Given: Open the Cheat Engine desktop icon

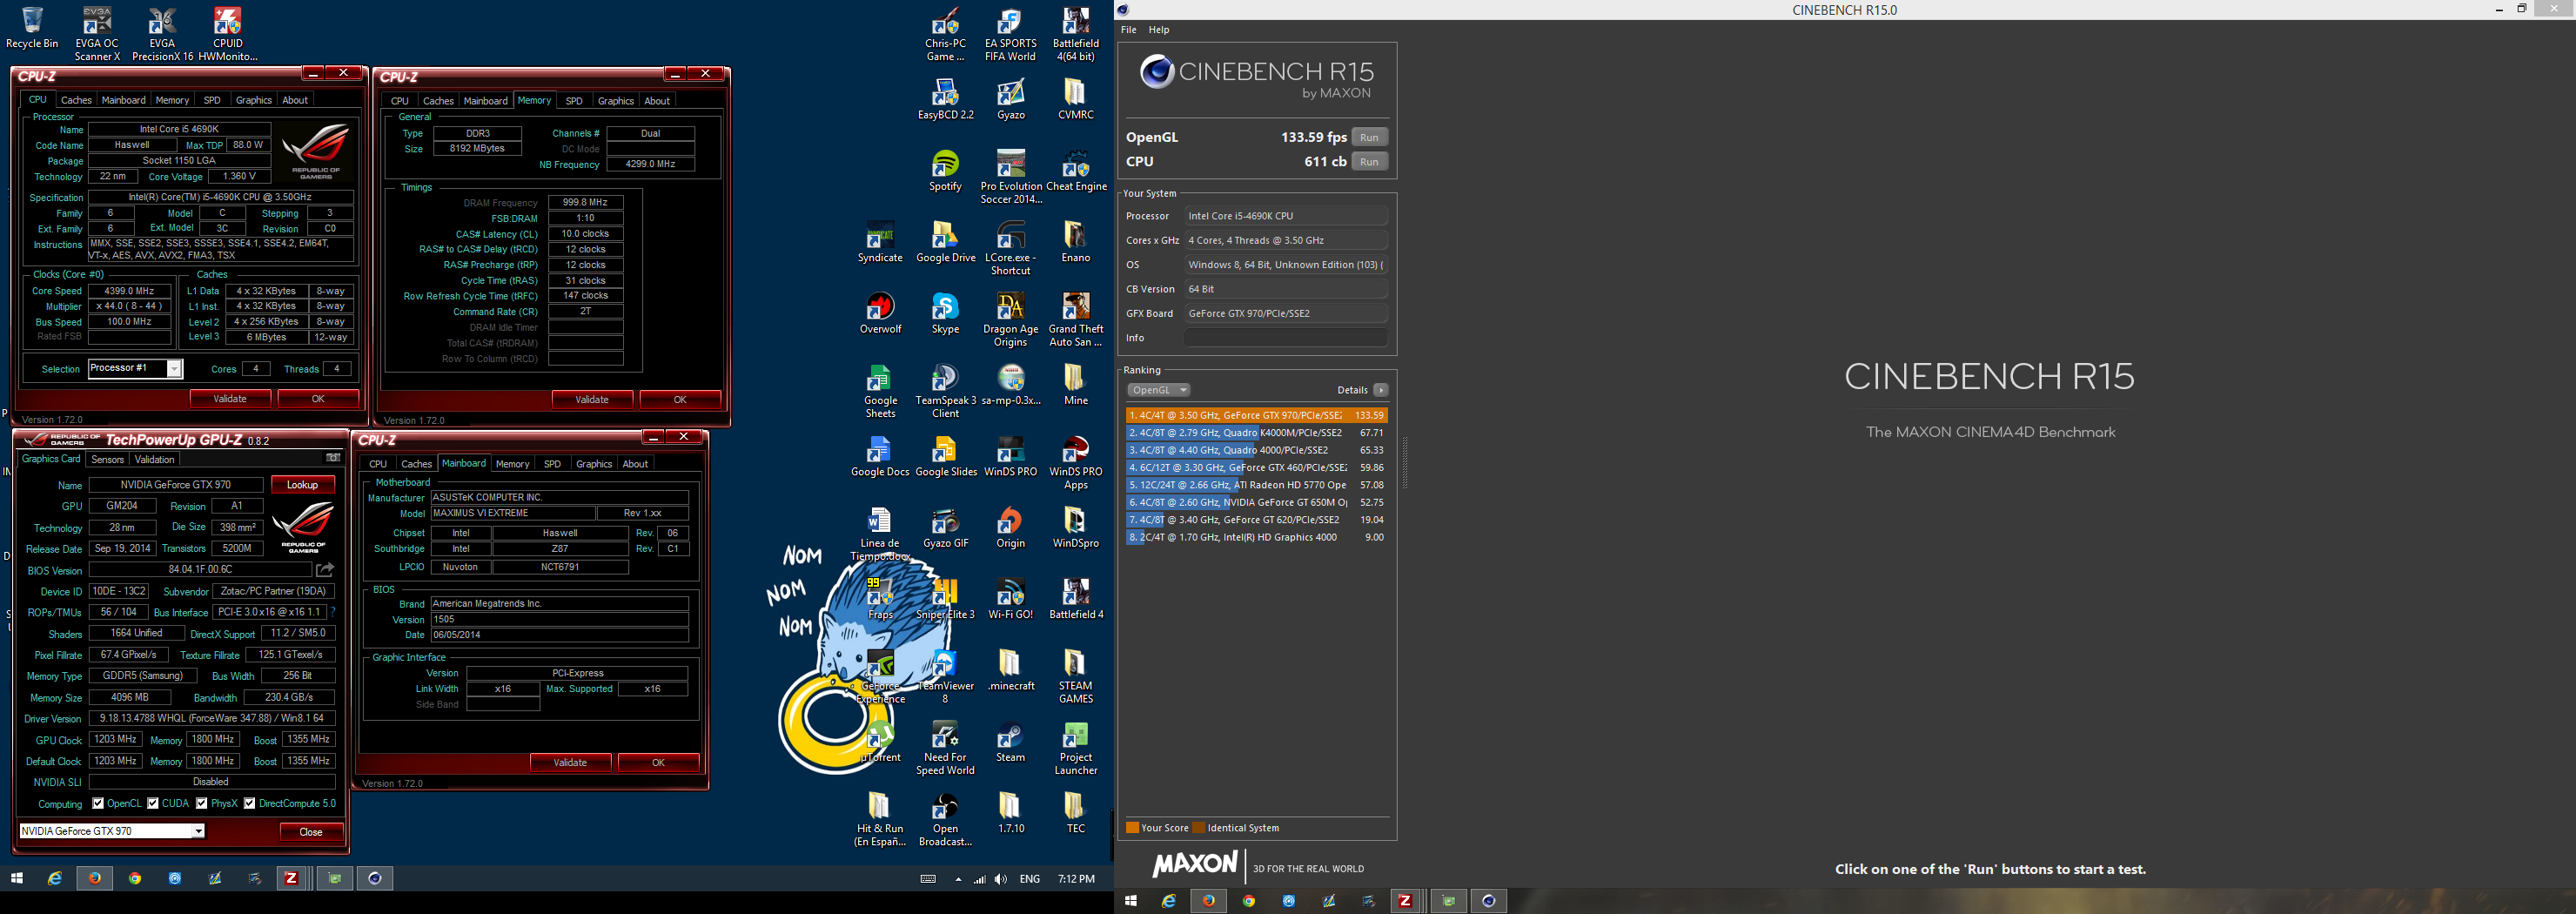Looking at the screenshot, I should tap(1076, 171).
